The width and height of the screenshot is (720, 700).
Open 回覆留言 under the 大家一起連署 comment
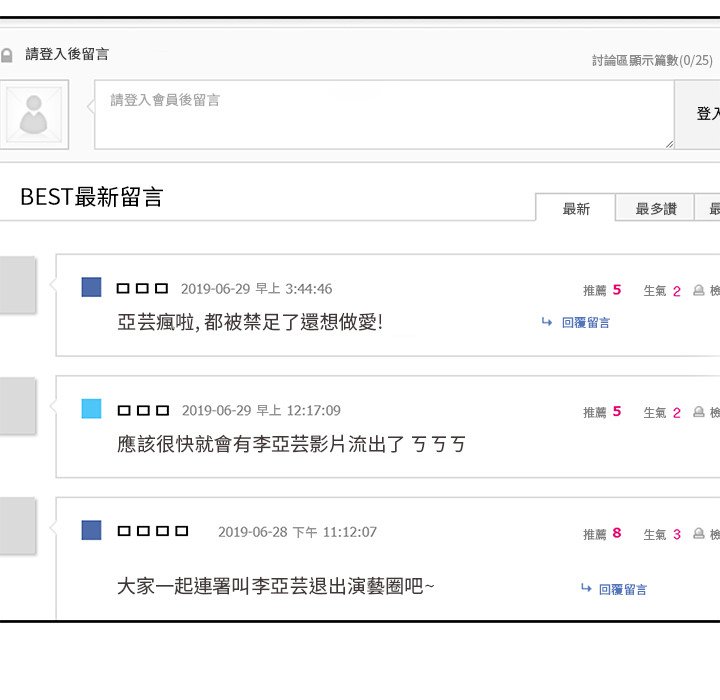[622, 590]
